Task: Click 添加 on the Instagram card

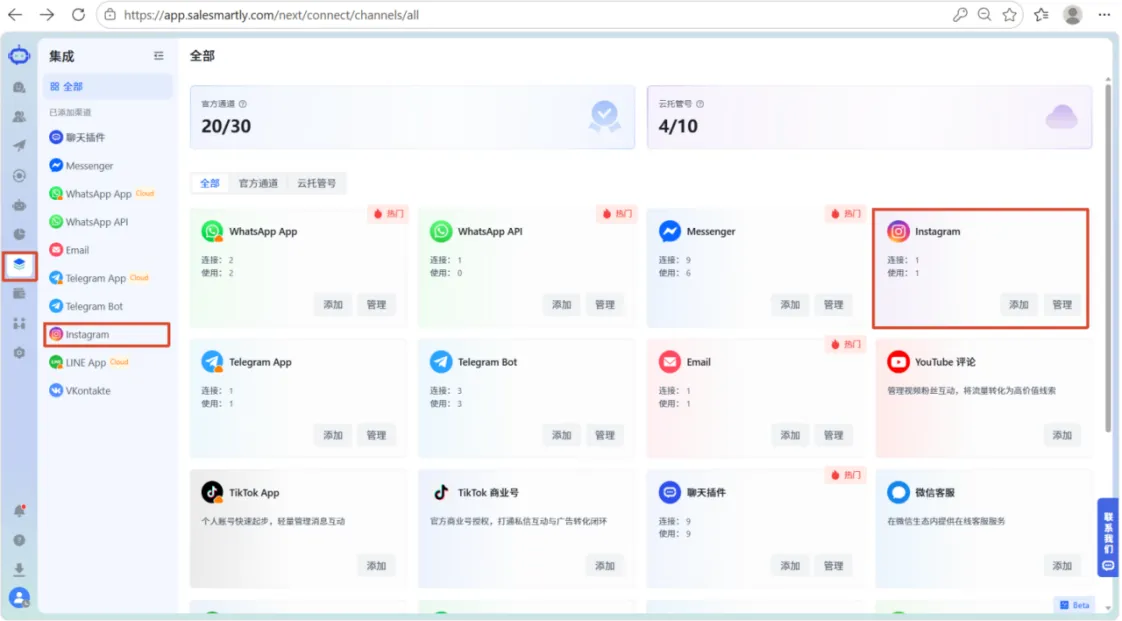Action: pyautogui.click(x=1019, y=305)
